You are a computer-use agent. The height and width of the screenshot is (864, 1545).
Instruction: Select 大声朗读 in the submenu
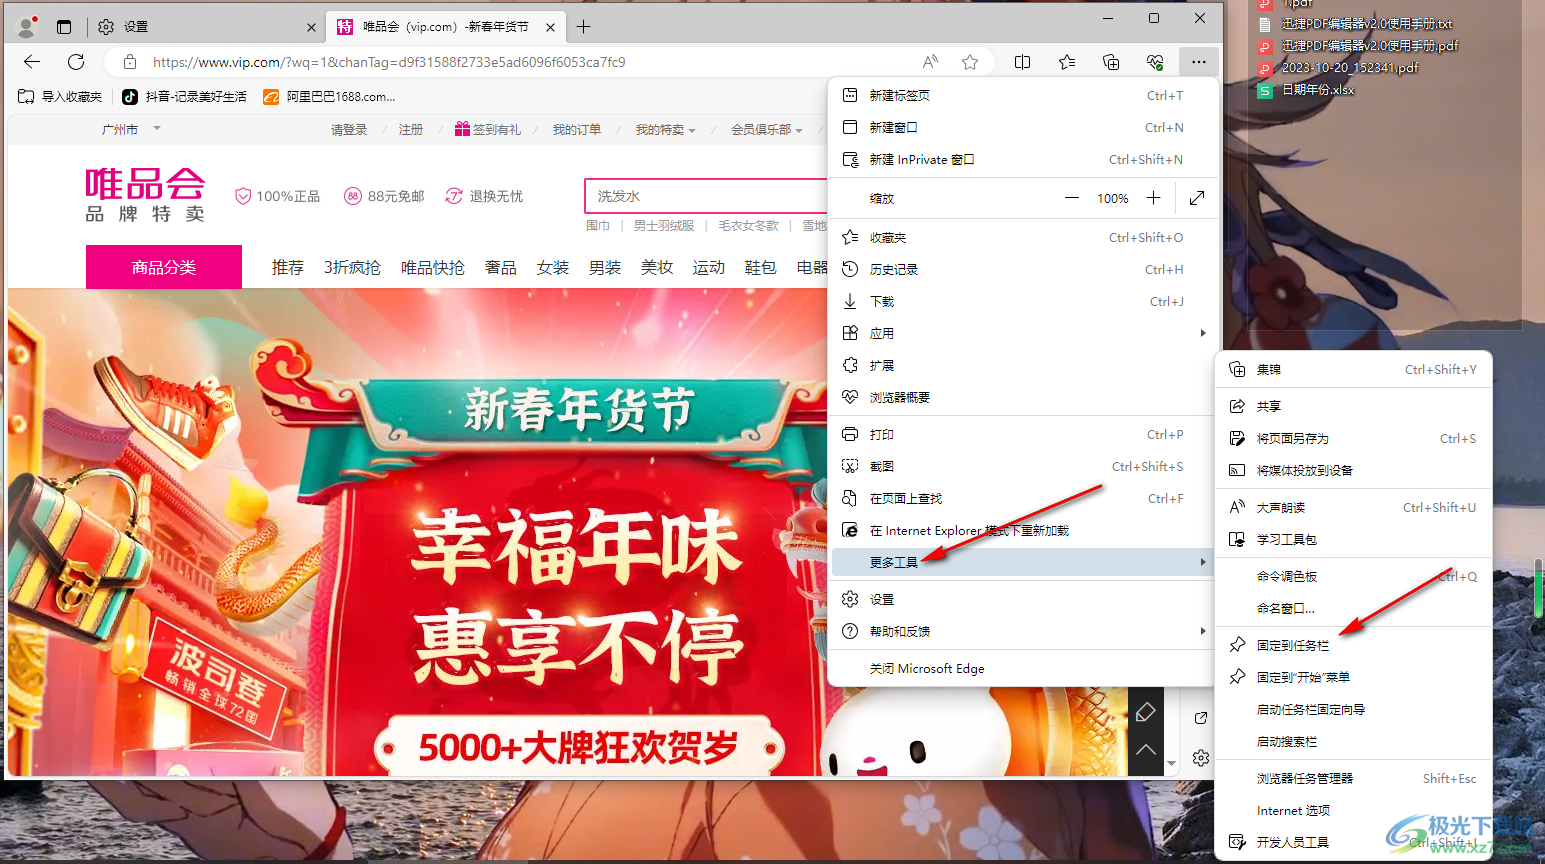1353,507
